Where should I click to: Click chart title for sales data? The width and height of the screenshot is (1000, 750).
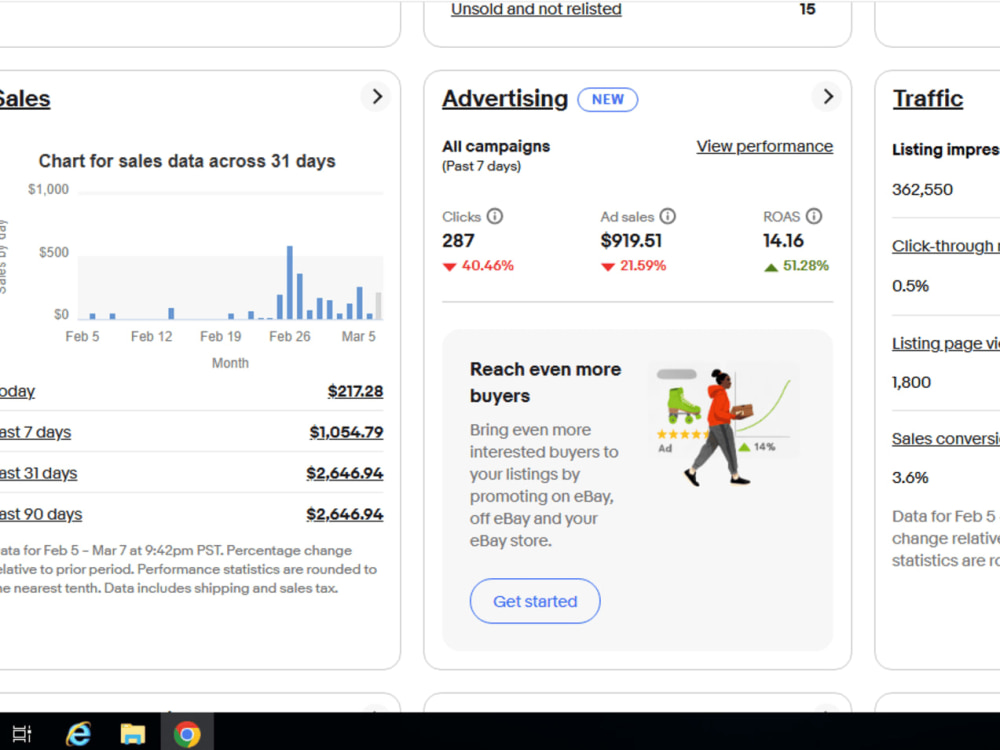(187, 161)
